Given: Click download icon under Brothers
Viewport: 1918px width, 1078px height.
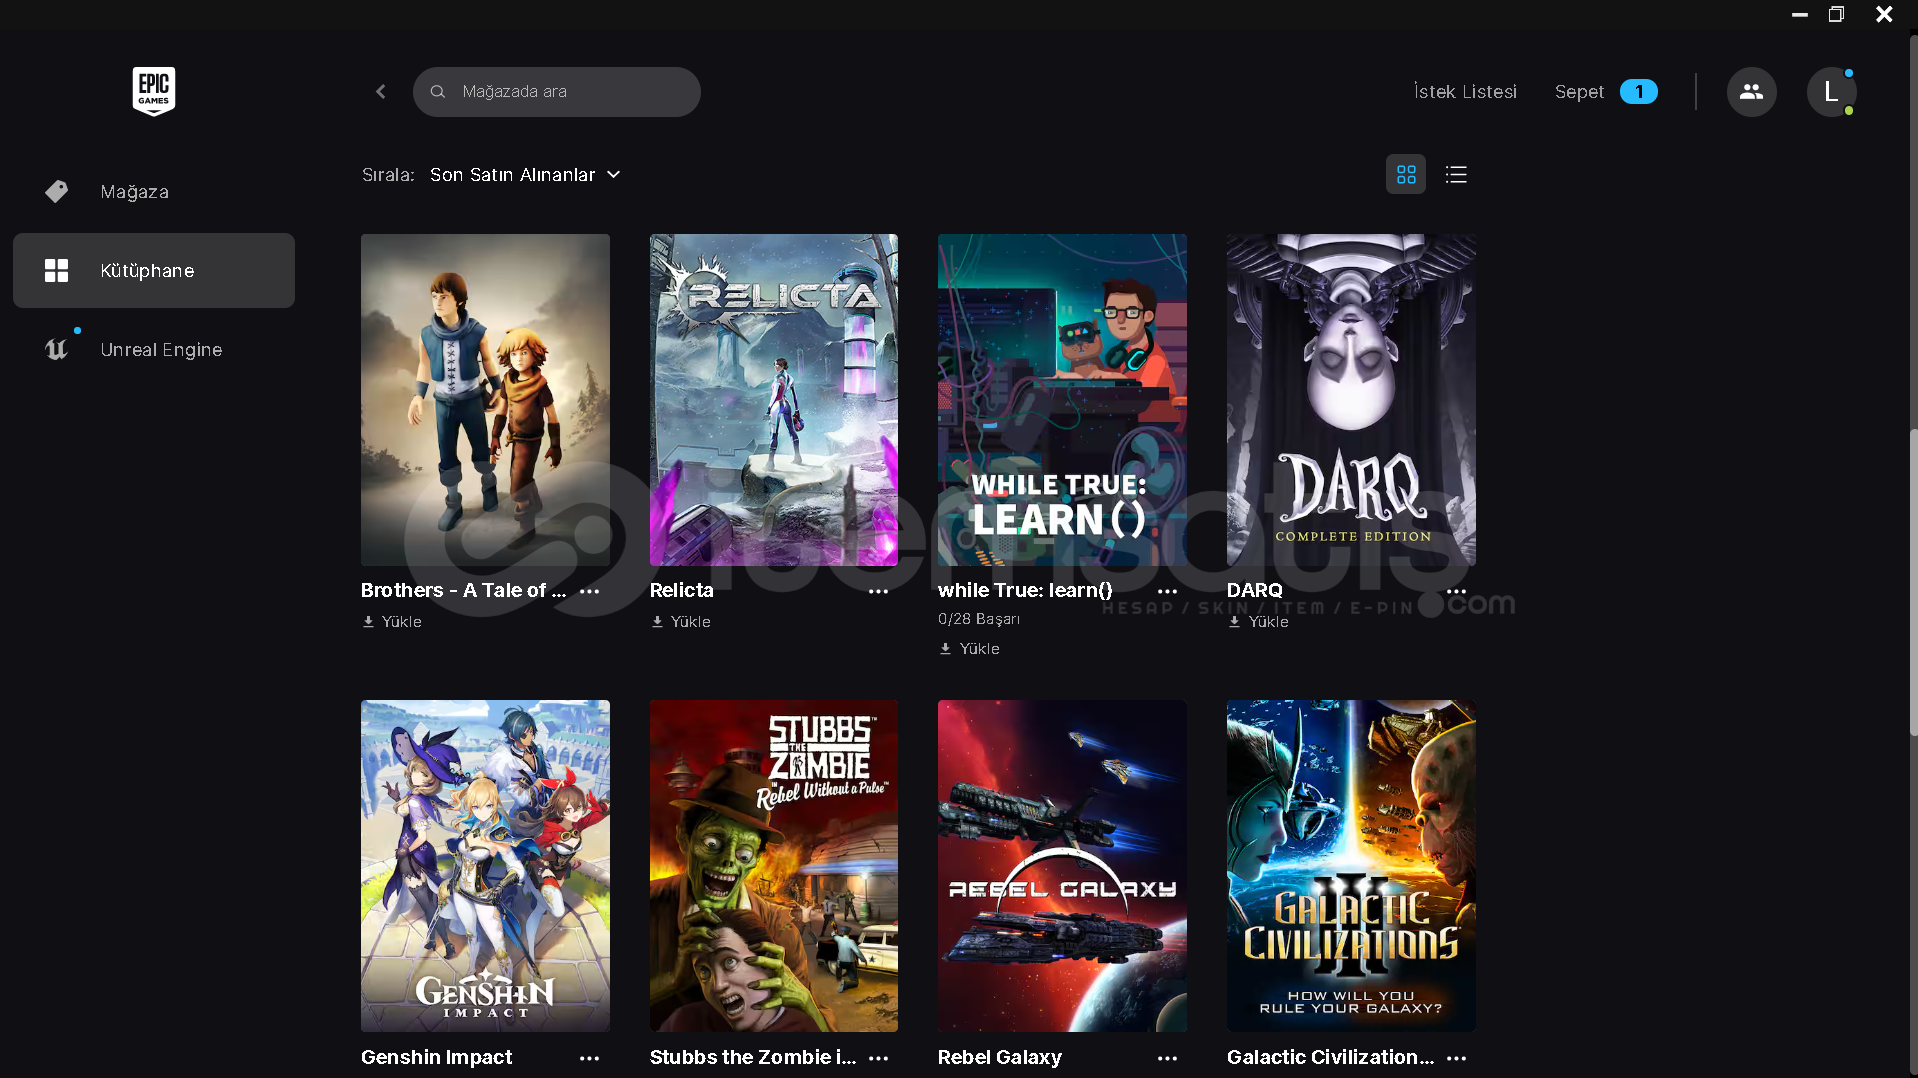Looking at the screenshot, I should coord(368,622).
